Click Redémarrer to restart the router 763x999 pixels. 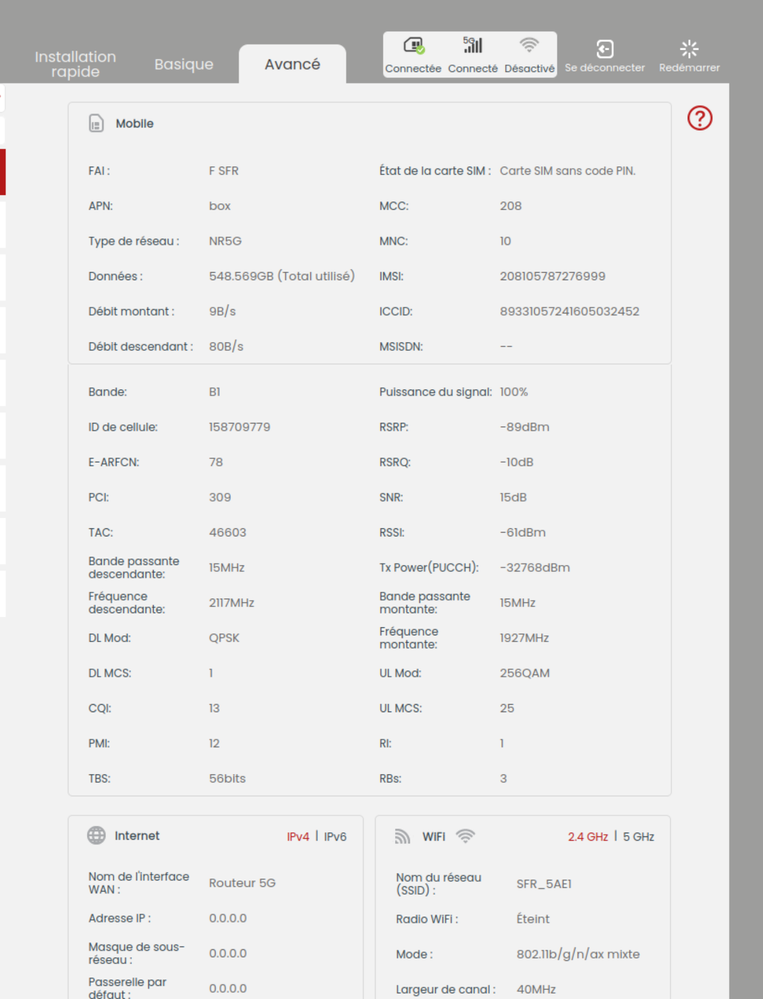coord(688,54)
